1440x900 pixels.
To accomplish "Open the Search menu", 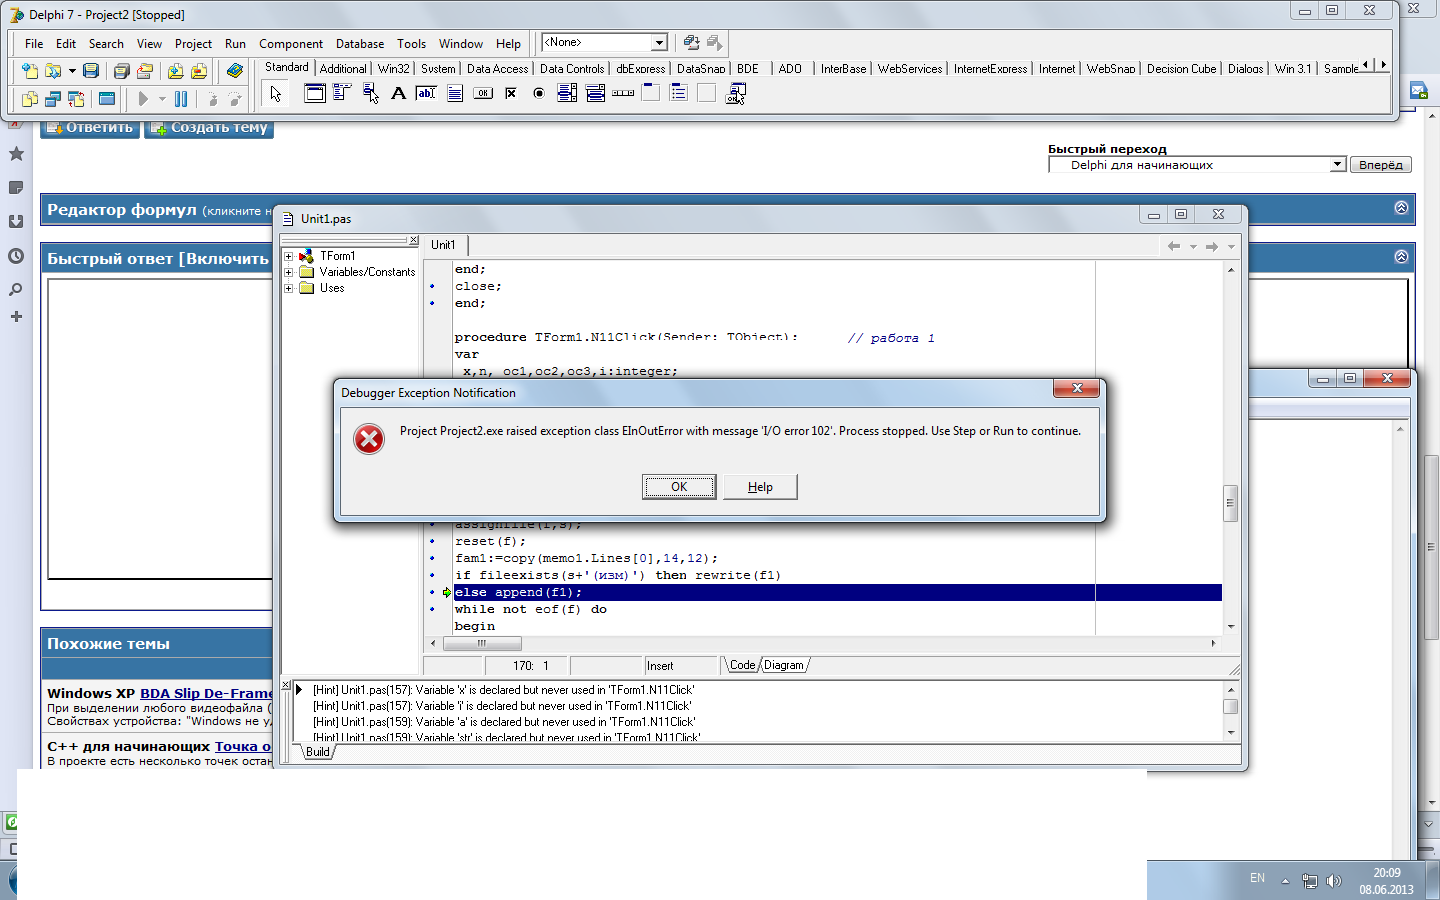I will pos(106,44).
